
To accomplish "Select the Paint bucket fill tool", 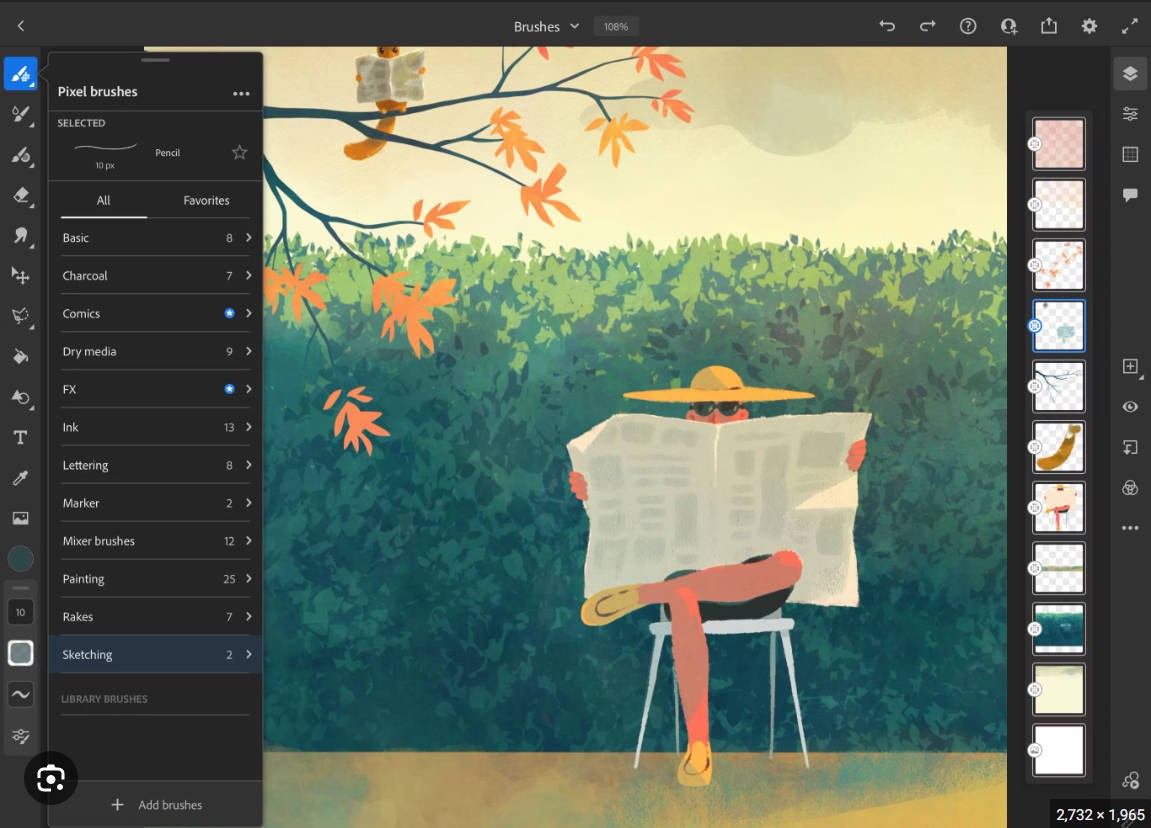I will pos(20,356).
